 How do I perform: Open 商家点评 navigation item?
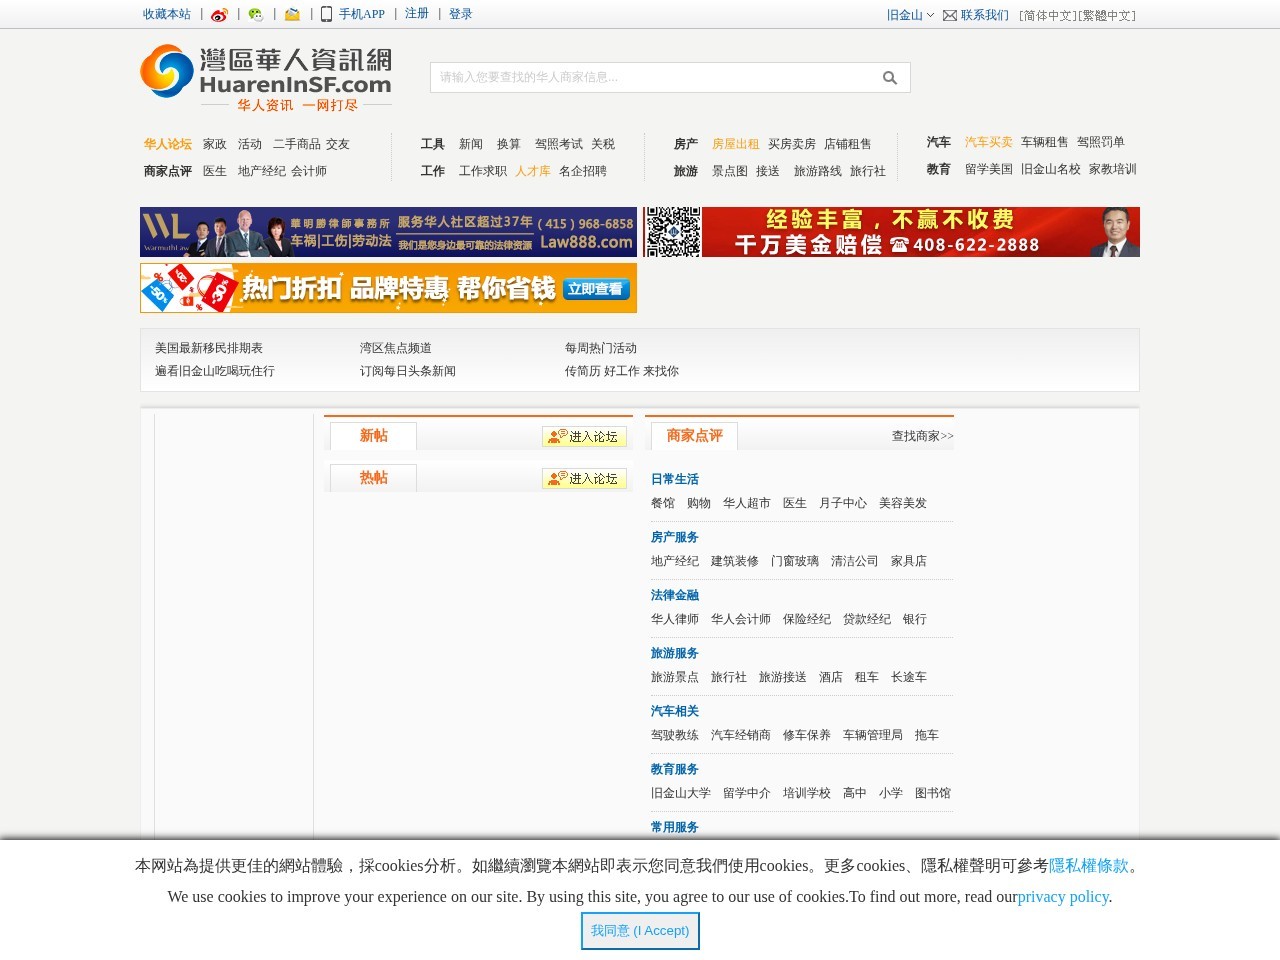click(x=168, y=171)
